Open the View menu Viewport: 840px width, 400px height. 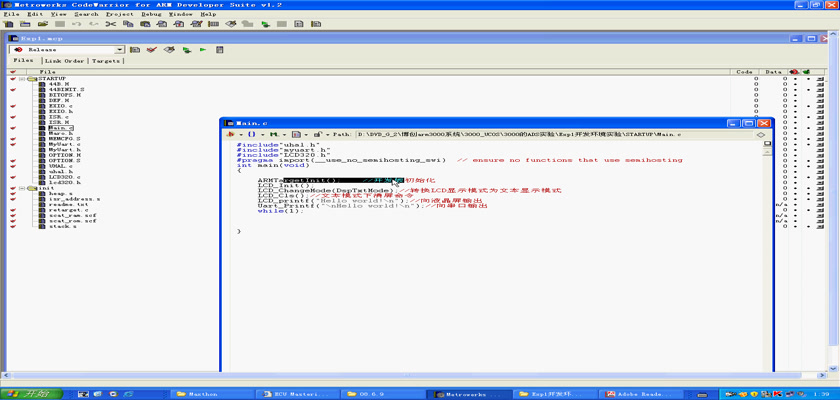point(59,14)
